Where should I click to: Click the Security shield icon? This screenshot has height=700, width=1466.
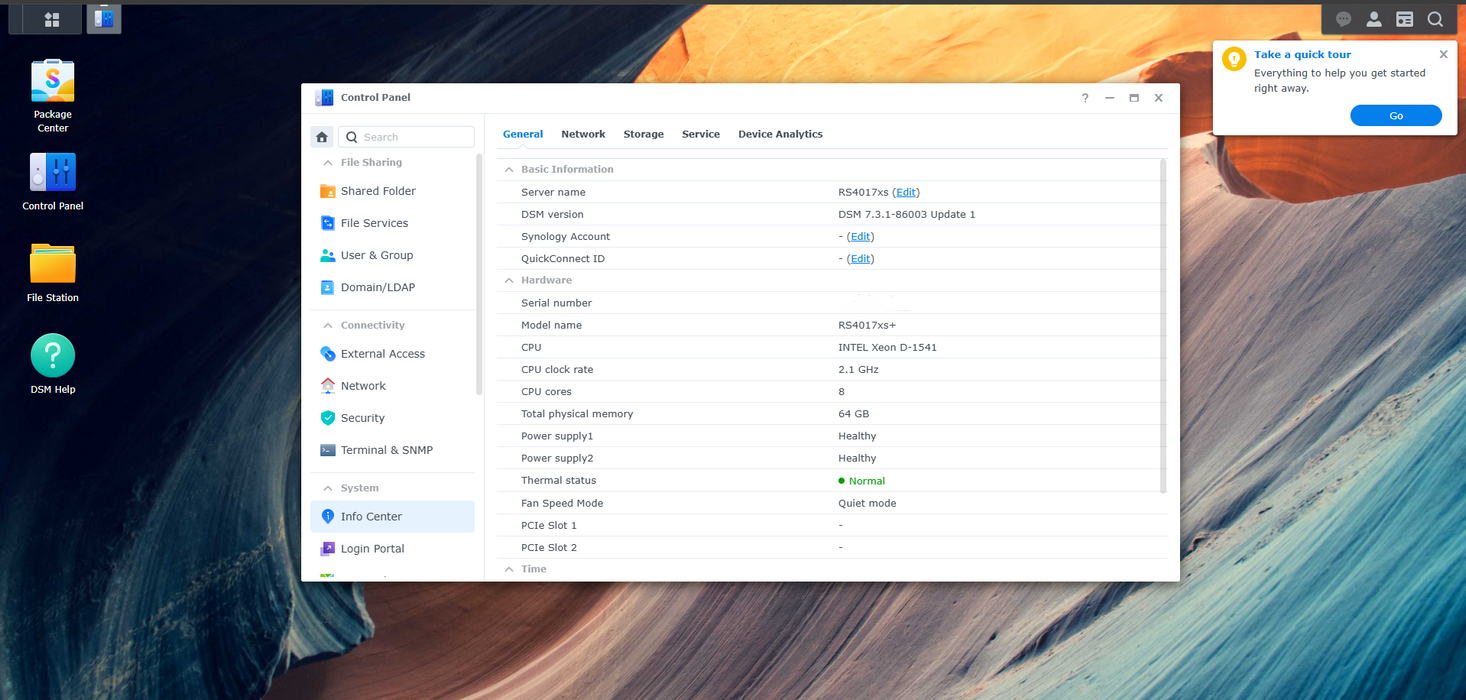pyautogui.click(x=327, y=418)
